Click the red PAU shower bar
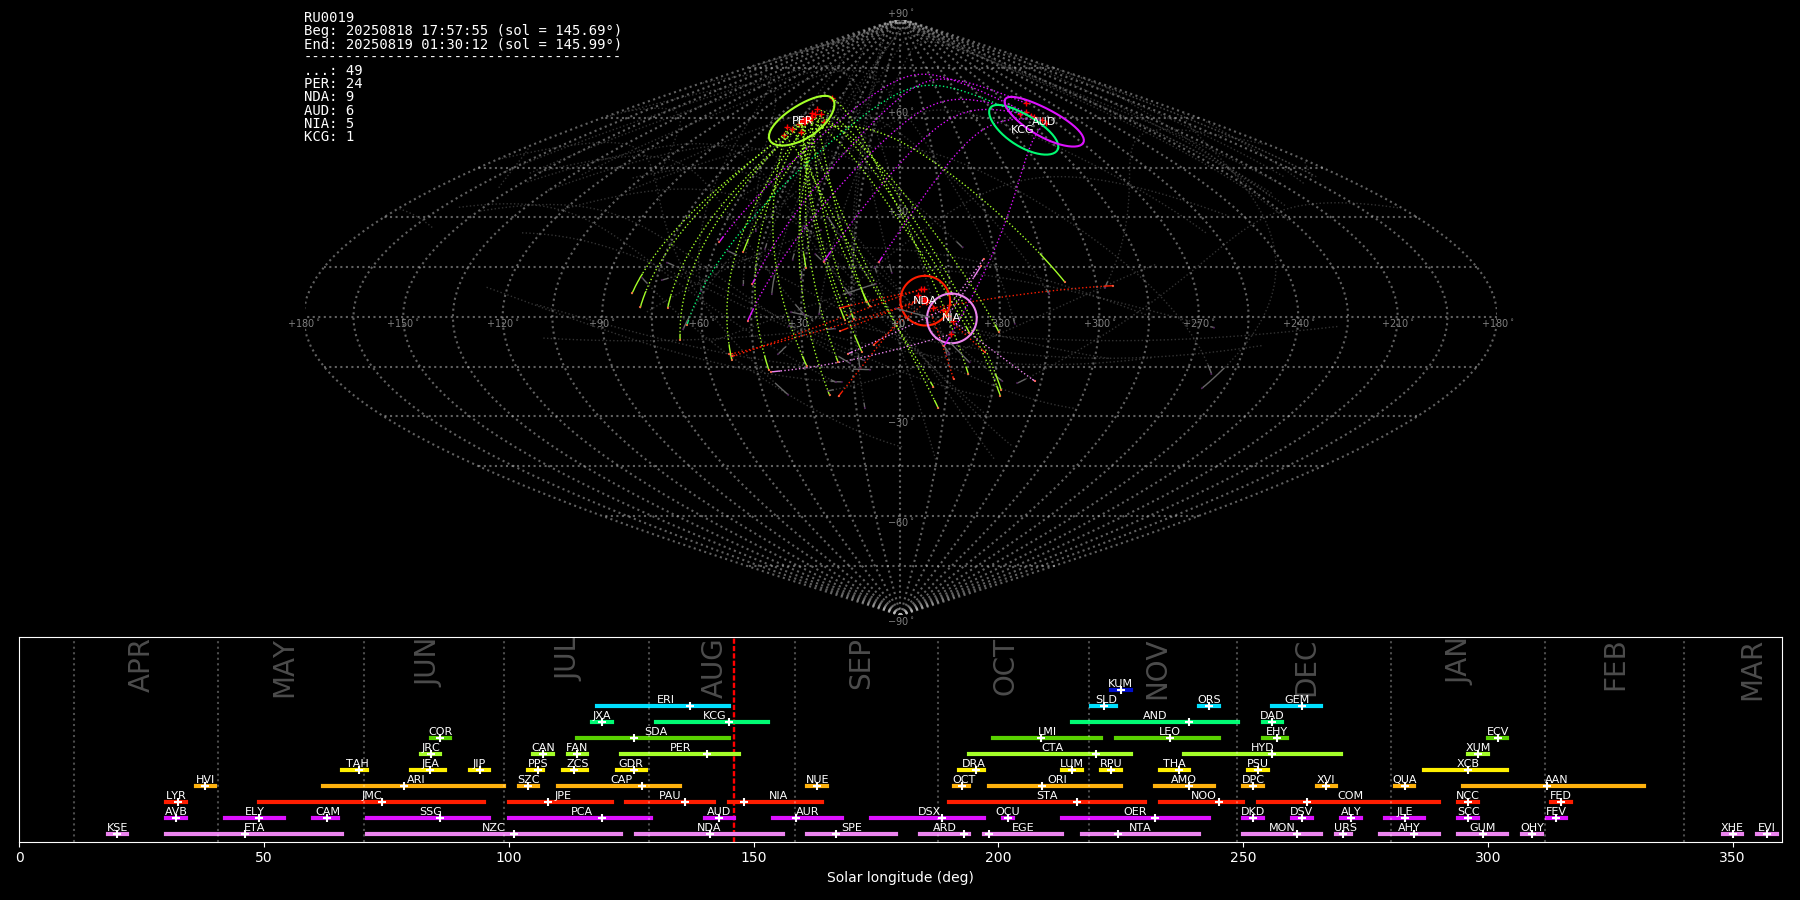Viewport: 1800px width, 900px height. 670,802
